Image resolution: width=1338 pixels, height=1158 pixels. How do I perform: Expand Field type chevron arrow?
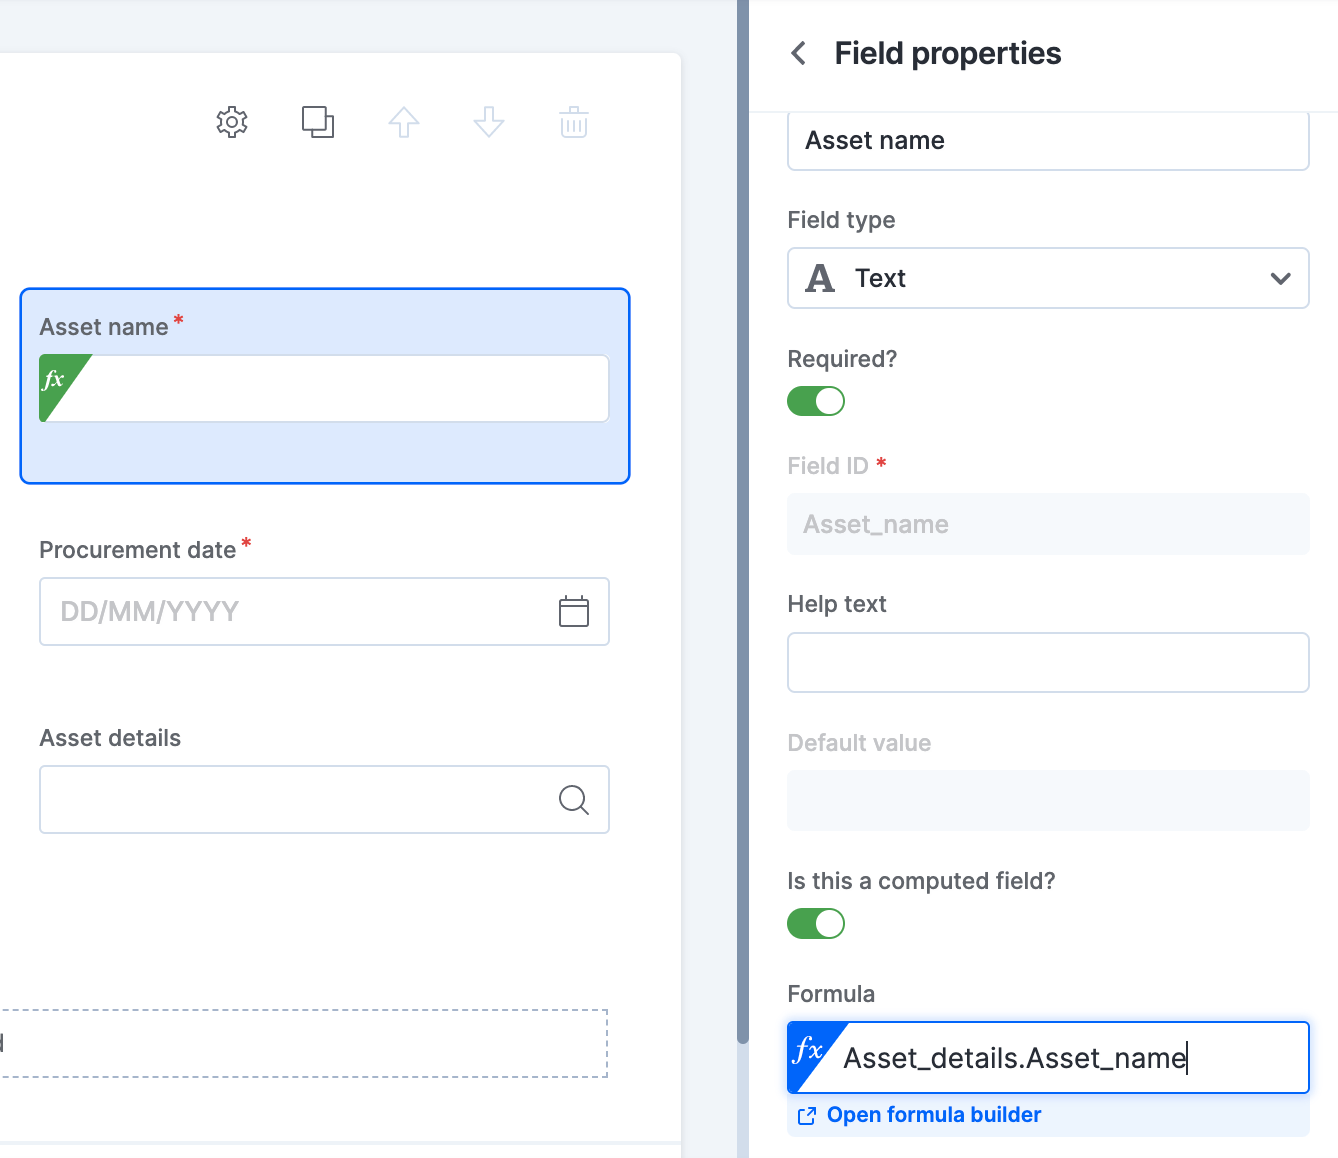click(1280, 278)
